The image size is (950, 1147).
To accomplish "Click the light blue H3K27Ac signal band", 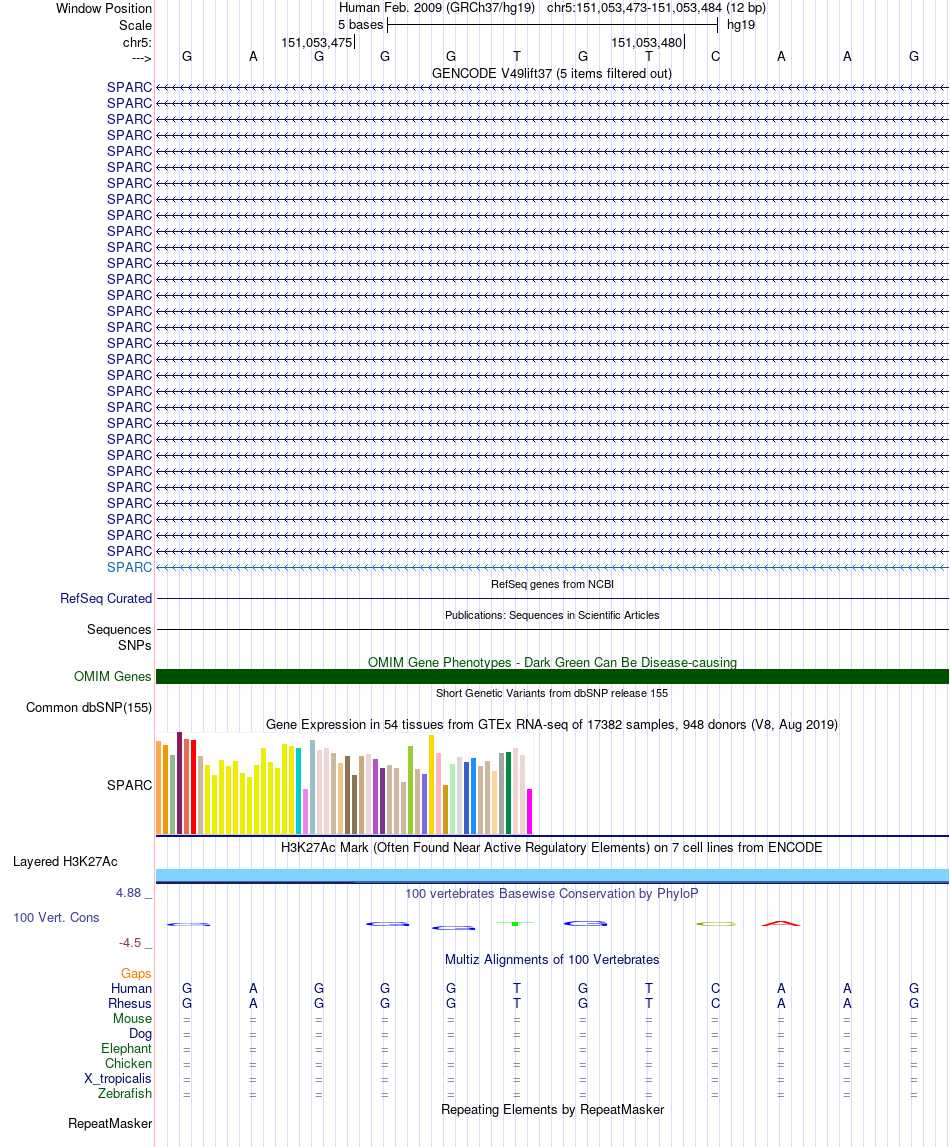I will [x=552, y=876].
